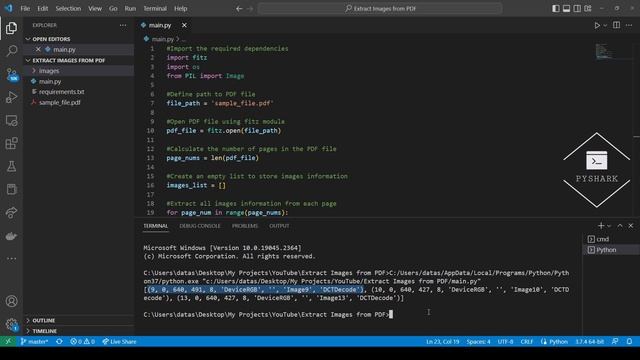
Task: Open the Explorer view in activity bar
Action: pyautogui.click(x=11, y=28)
